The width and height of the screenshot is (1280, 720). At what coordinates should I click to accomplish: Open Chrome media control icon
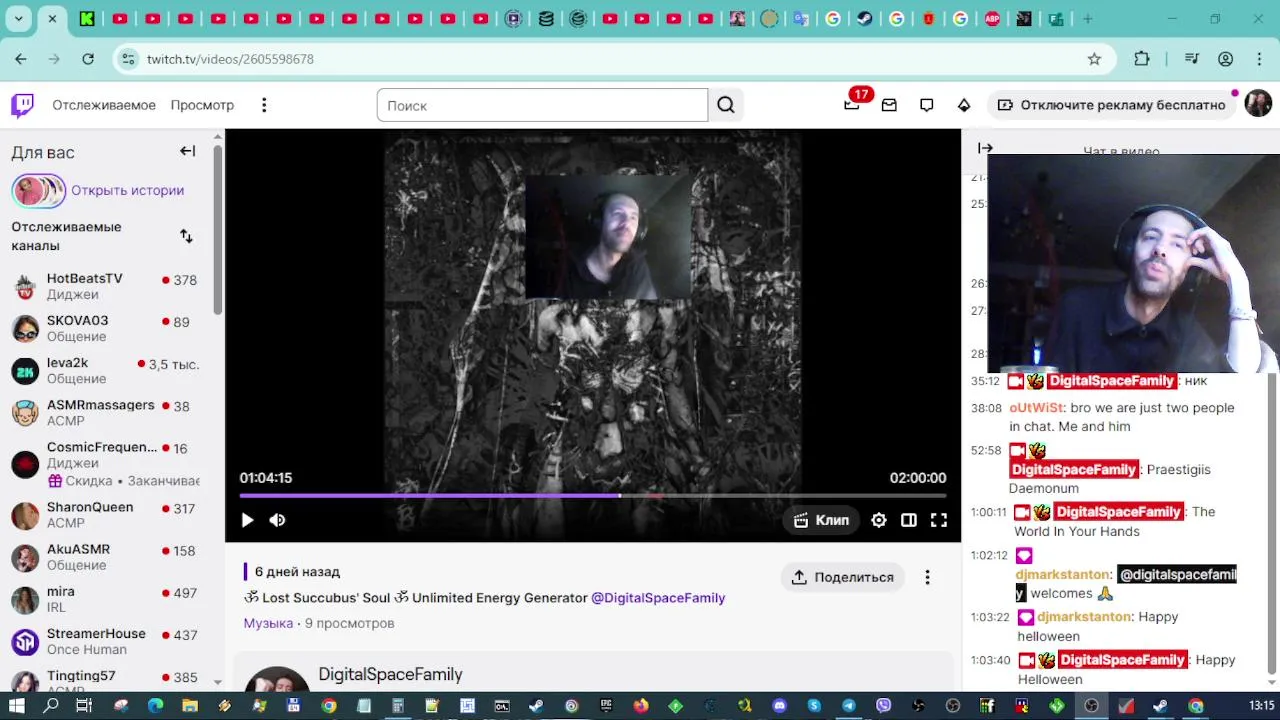(x=1191, y=59)
